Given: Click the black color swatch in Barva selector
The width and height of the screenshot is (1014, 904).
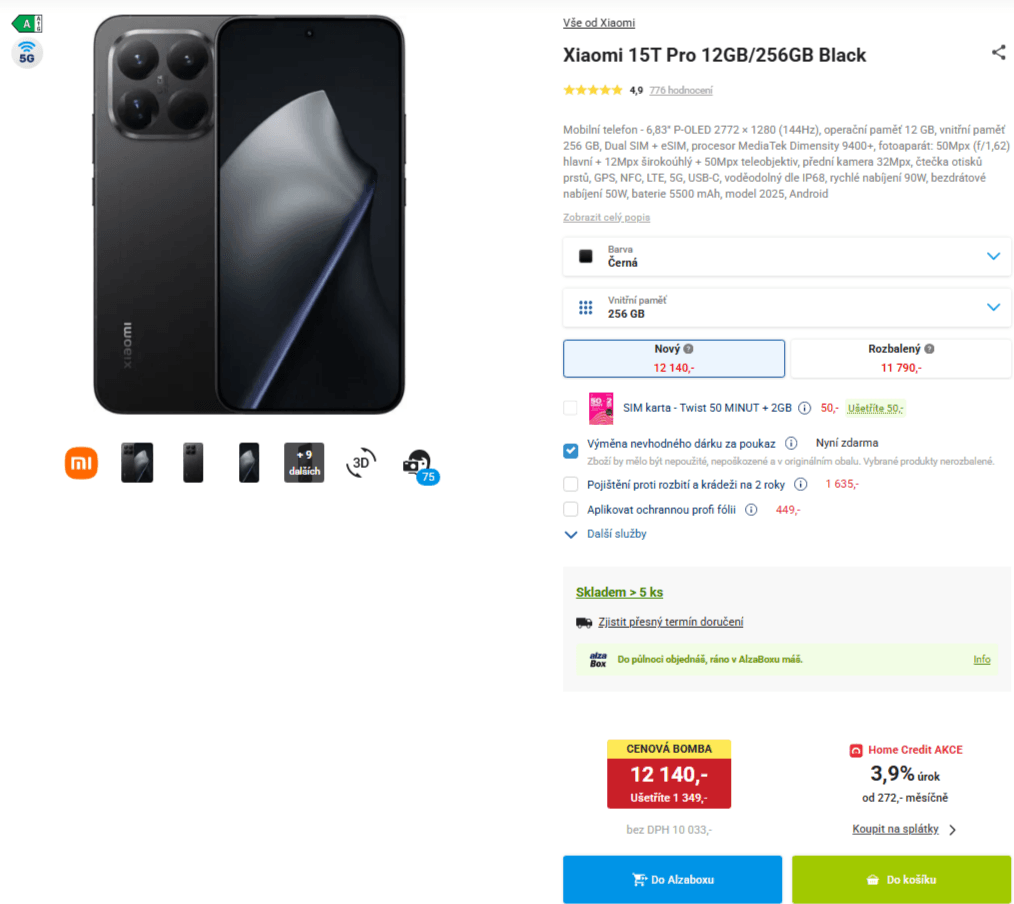Looking at the screenshot, I should (x=585, y=255).
